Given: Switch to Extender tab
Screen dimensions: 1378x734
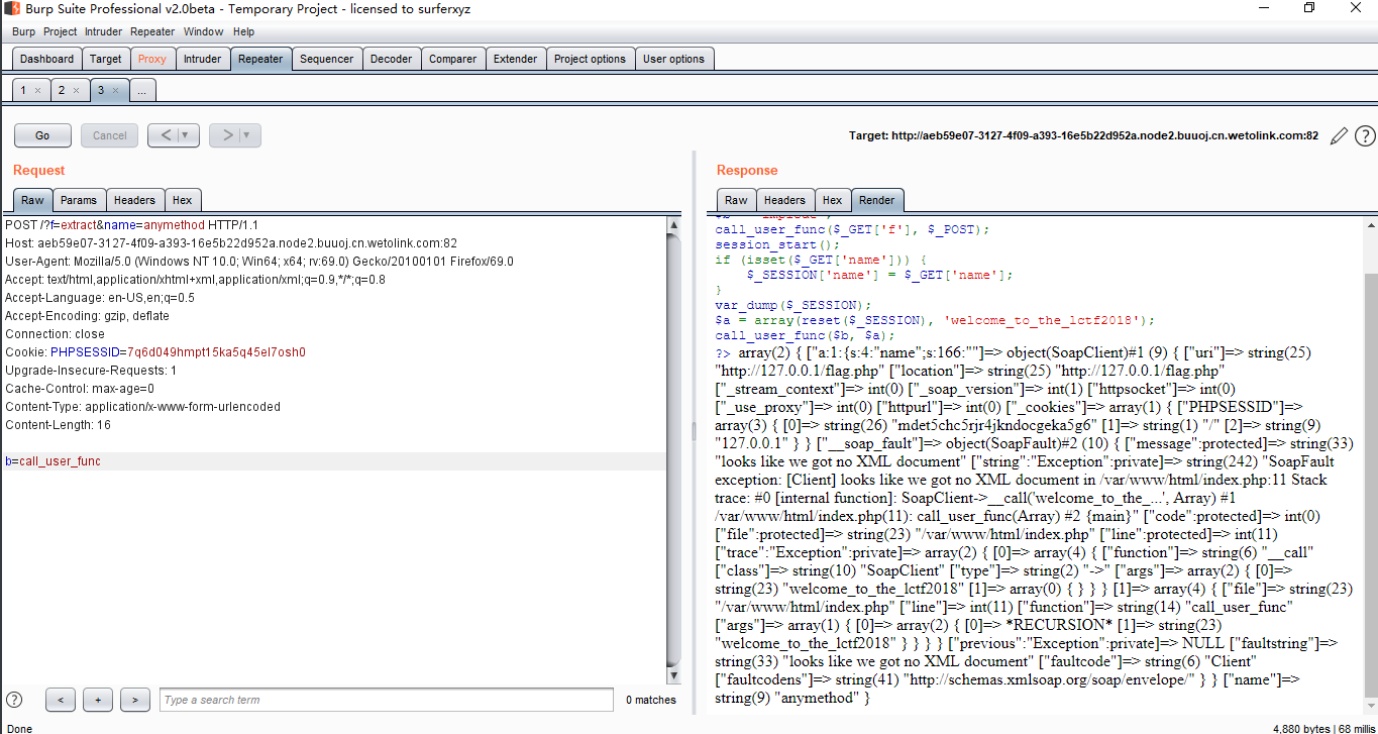Looking at the screenshot, I should (515, 59).
